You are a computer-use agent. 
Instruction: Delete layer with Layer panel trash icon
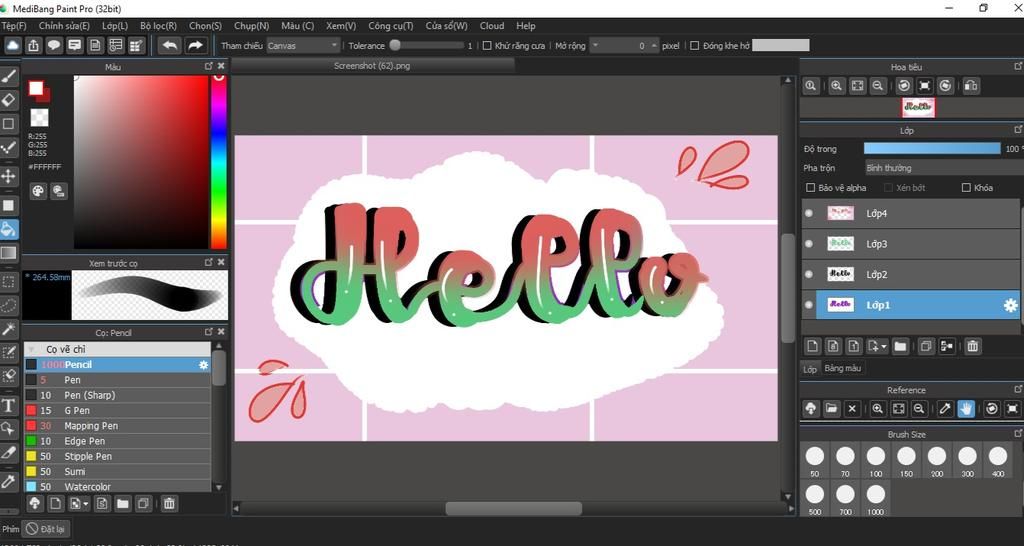click(x=972, y=346)
